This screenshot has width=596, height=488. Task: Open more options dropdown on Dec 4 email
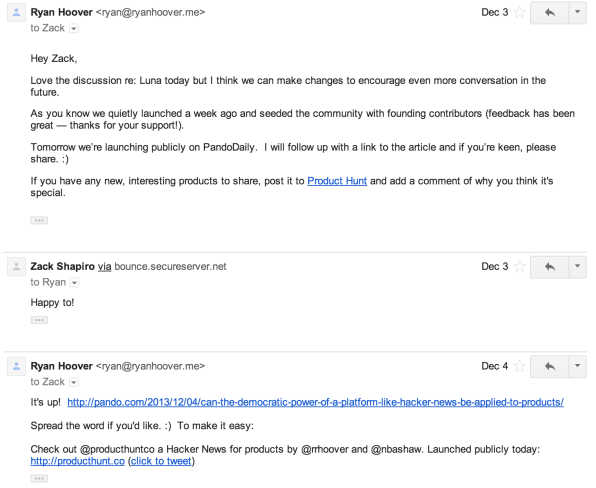pos(577,366)
